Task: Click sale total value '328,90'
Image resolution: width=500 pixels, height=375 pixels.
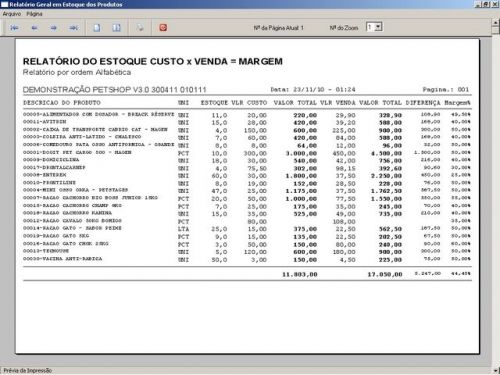Action: pos(390,115)
